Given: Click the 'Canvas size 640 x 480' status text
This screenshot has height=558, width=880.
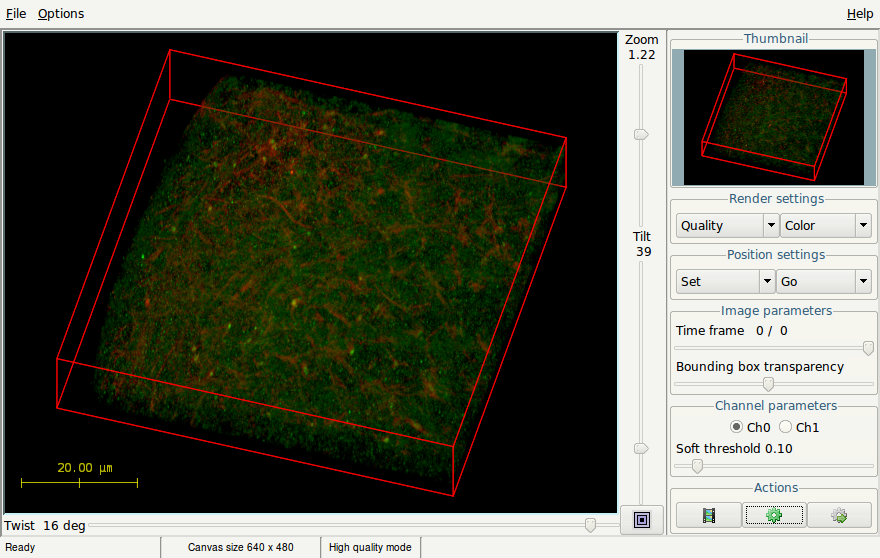Looking at the screenshot, I should point(240,547).
